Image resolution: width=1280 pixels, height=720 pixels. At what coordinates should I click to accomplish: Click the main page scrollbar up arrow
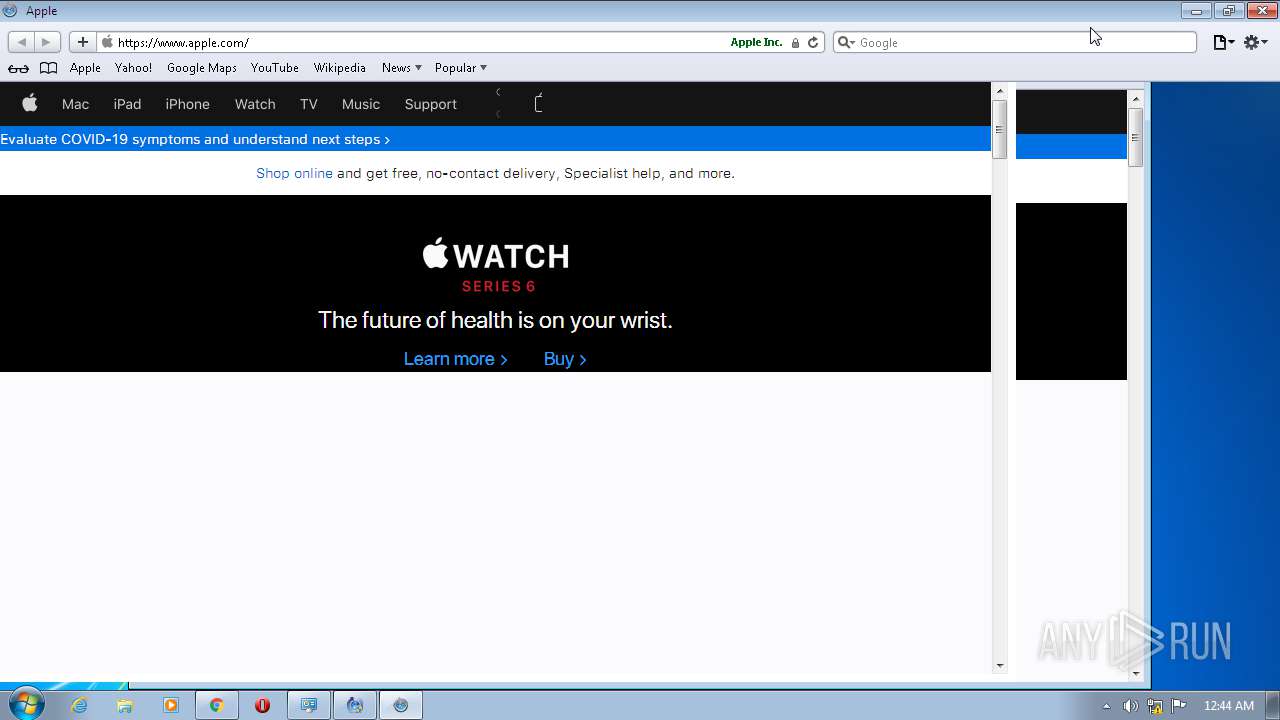999,91
